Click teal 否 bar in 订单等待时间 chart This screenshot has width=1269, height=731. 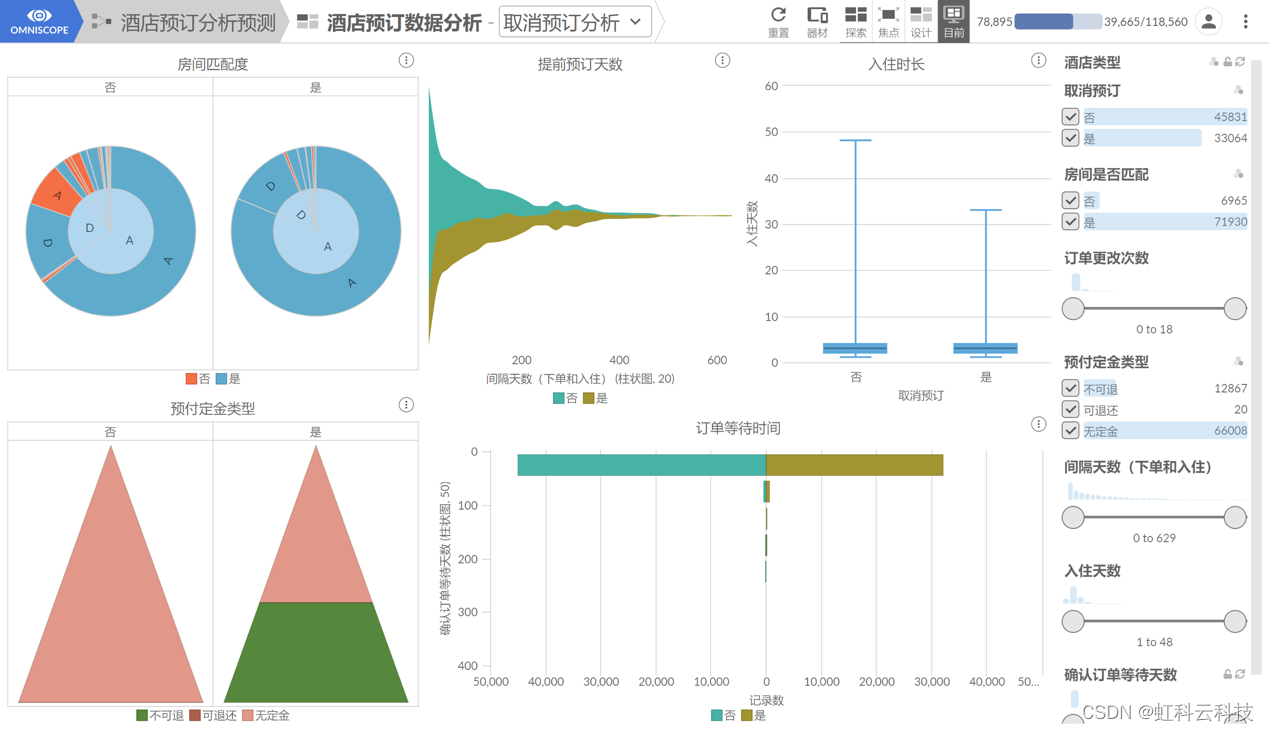tap(641, 465)
